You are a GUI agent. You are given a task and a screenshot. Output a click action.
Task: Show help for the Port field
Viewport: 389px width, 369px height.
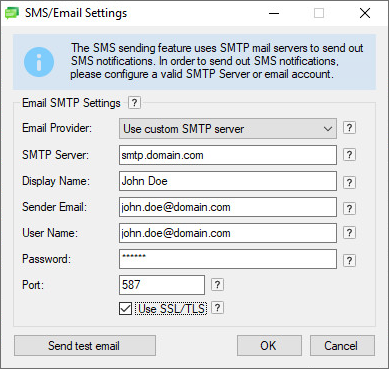point(217,285)
